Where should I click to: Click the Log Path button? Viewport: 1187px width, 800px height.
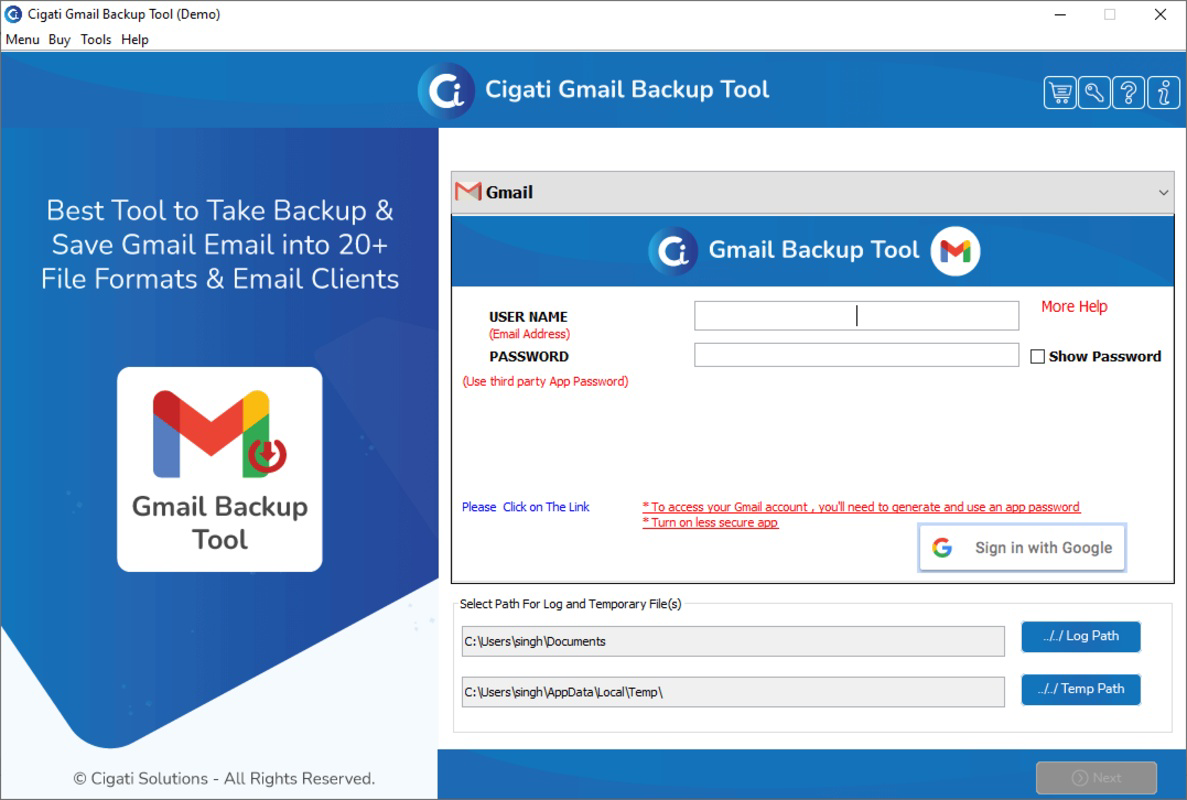pyautogui.click(x=1080, y=636)
